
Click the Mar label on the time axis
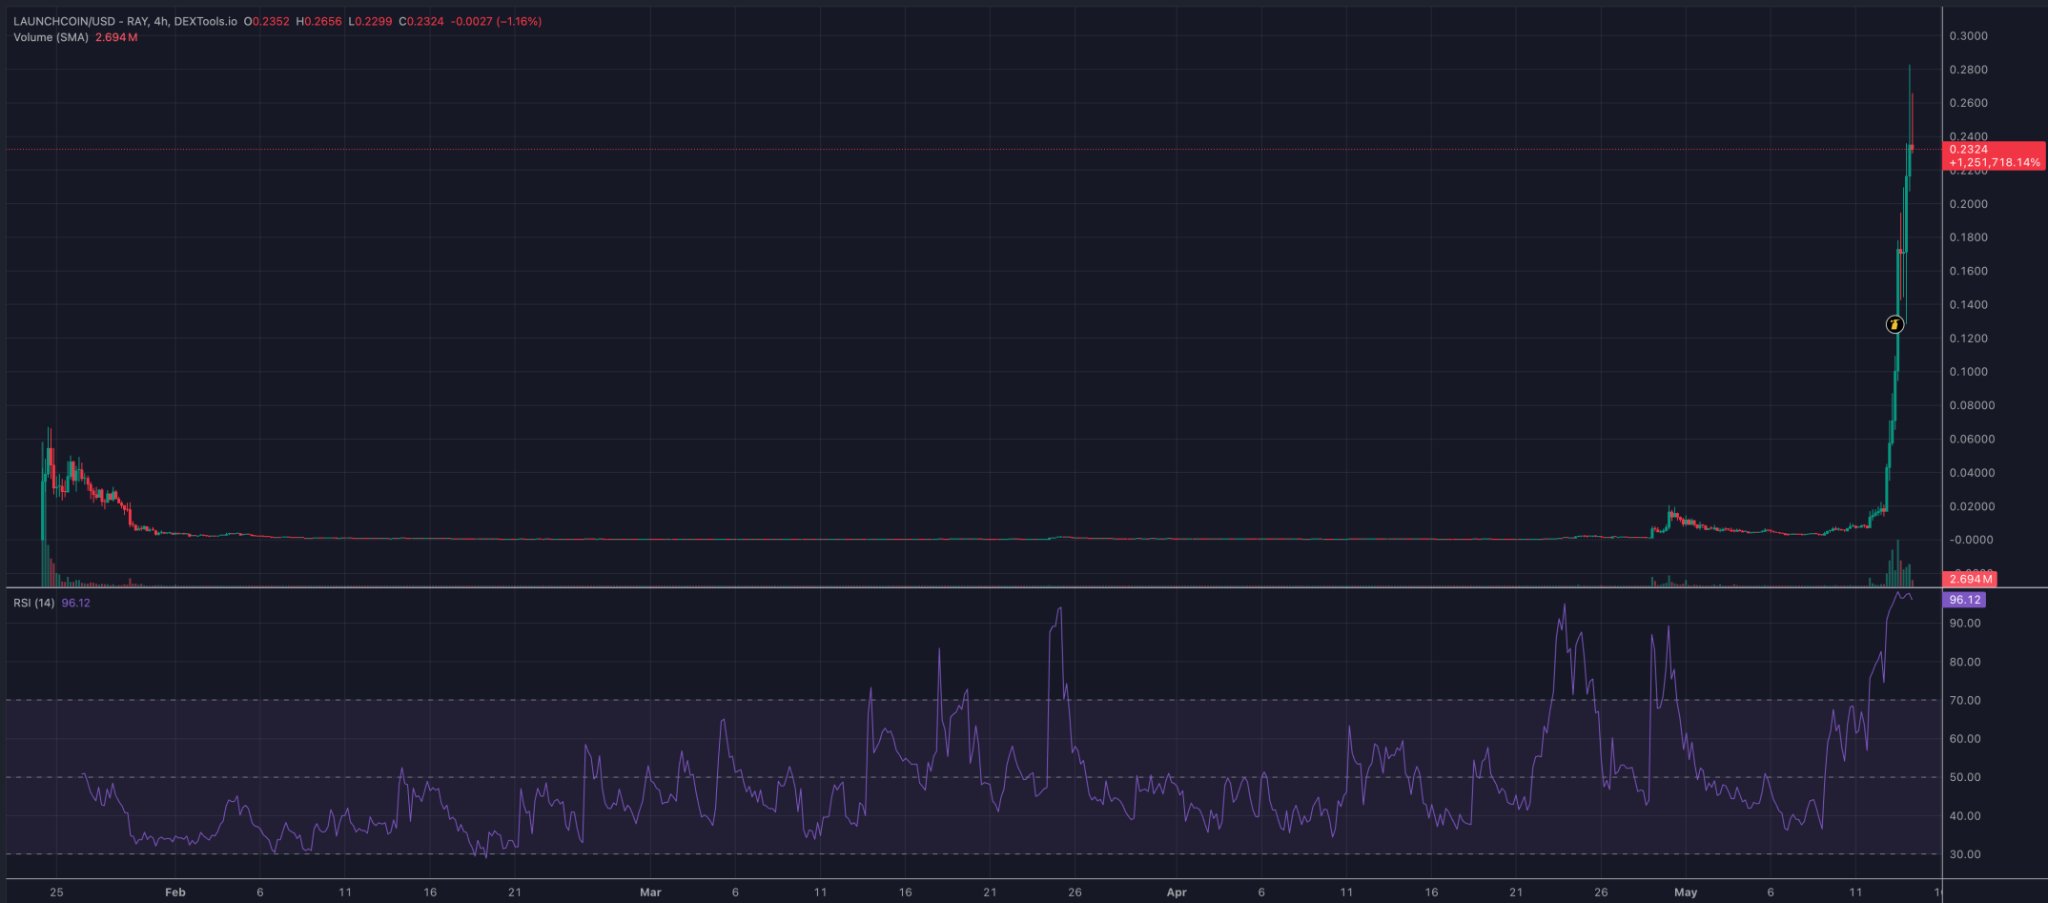pos(650,892)
